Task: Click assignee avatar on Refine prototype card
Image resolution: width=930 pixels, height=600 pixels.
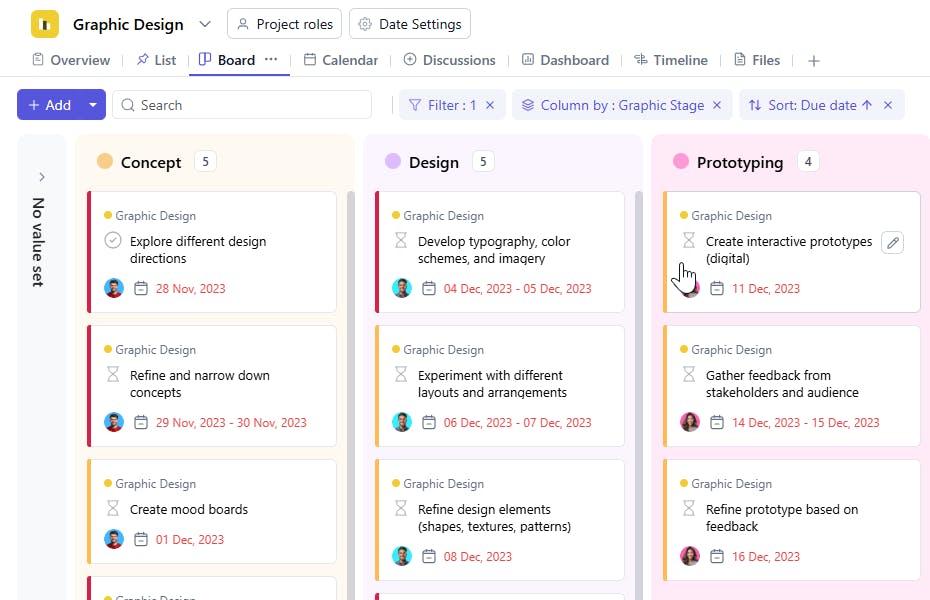Action: (x=690, y=556)
